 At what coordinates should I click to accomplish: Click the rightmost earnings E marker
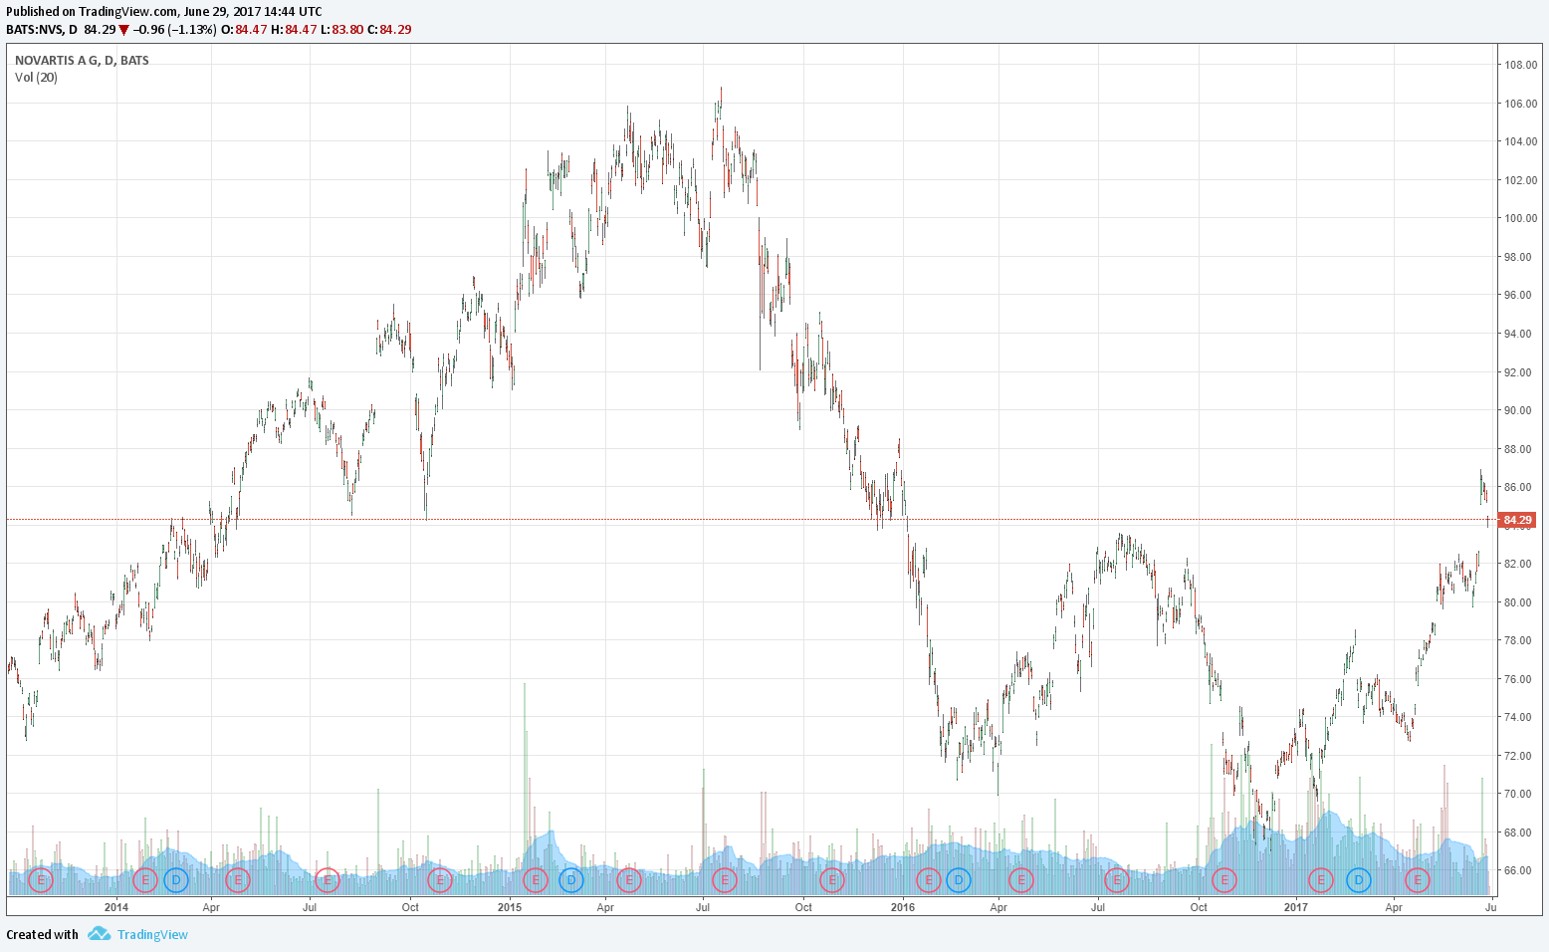coord(1417,880)
